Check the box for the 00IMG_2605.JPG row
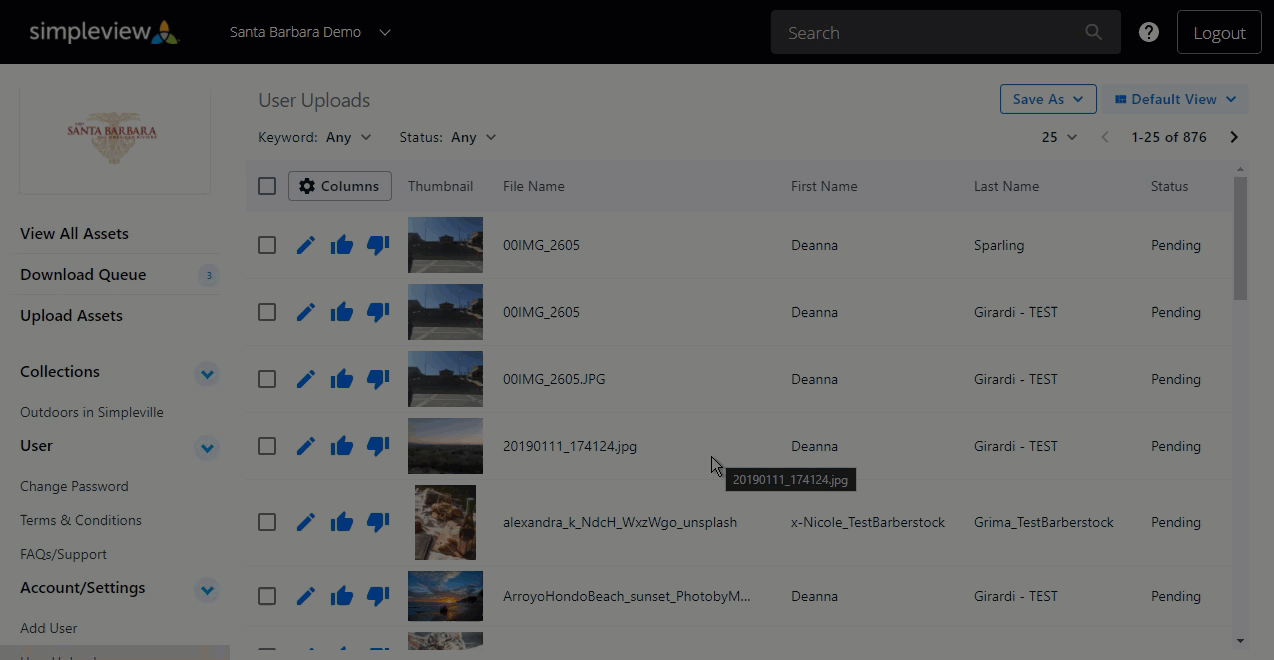 (x=267, y=379)
